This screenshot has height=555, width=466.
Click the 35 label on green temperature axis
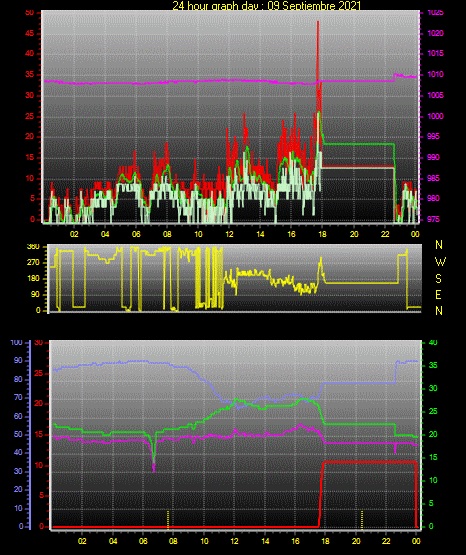tap(433, 366)
